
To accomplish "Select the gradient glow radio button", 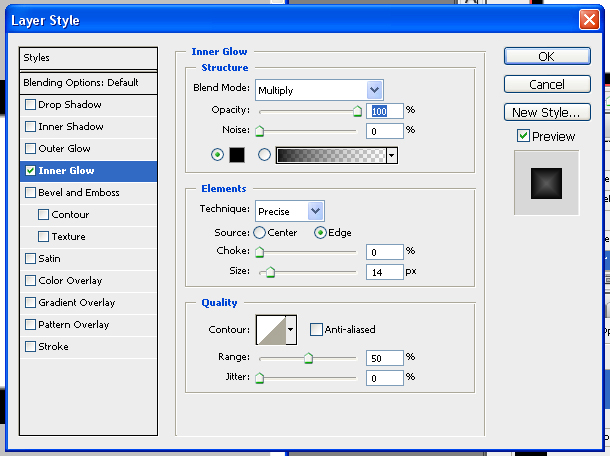I will (x=264, y=155).
